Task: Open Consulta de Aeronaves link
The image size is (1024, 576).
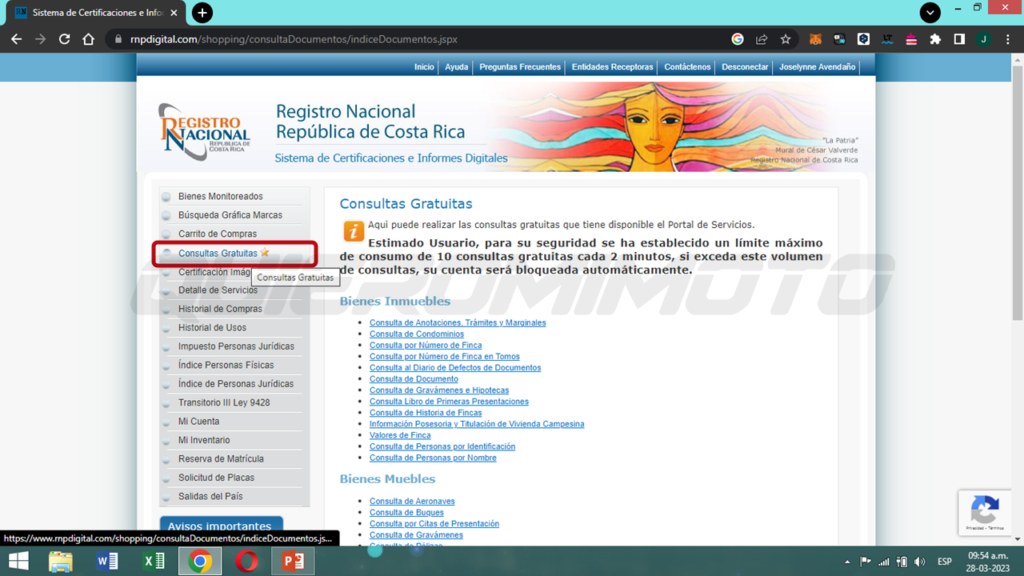Action: click(412, 502)
